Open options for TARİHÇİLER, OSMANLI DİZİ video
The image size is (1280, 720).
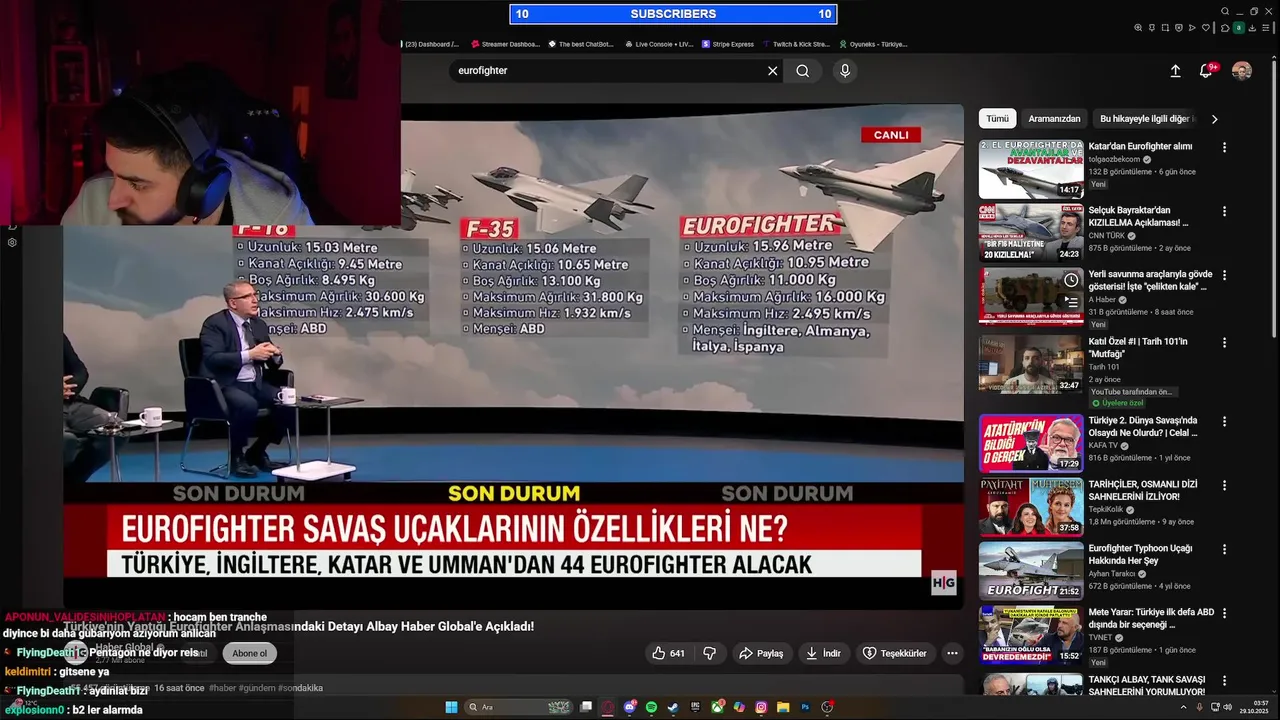click(x=1224, y=485)
